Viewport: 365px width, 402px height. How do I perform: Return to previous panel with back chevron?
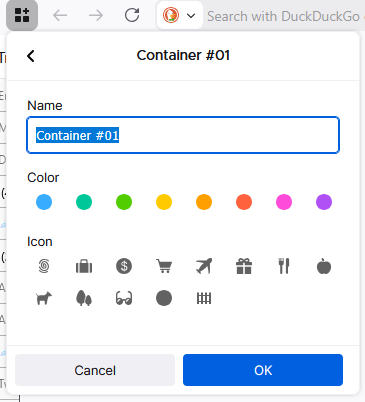click(x=31, y=56)
